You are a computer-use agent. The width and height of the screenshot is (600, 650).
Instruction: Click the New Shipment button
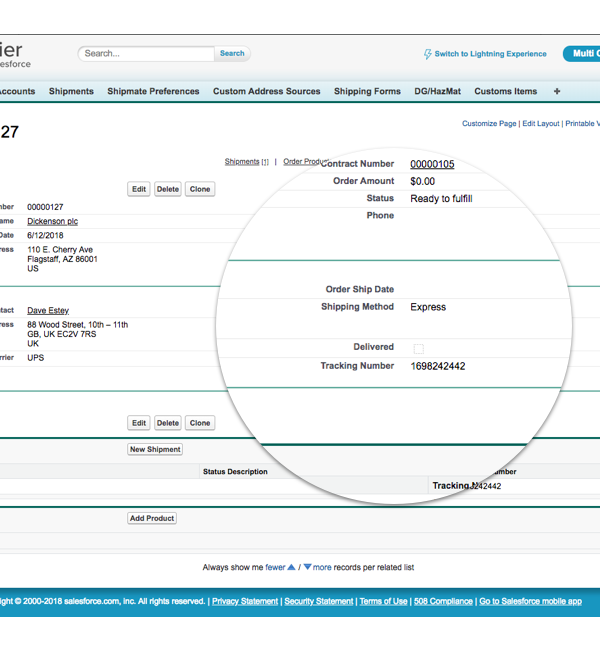155,449
